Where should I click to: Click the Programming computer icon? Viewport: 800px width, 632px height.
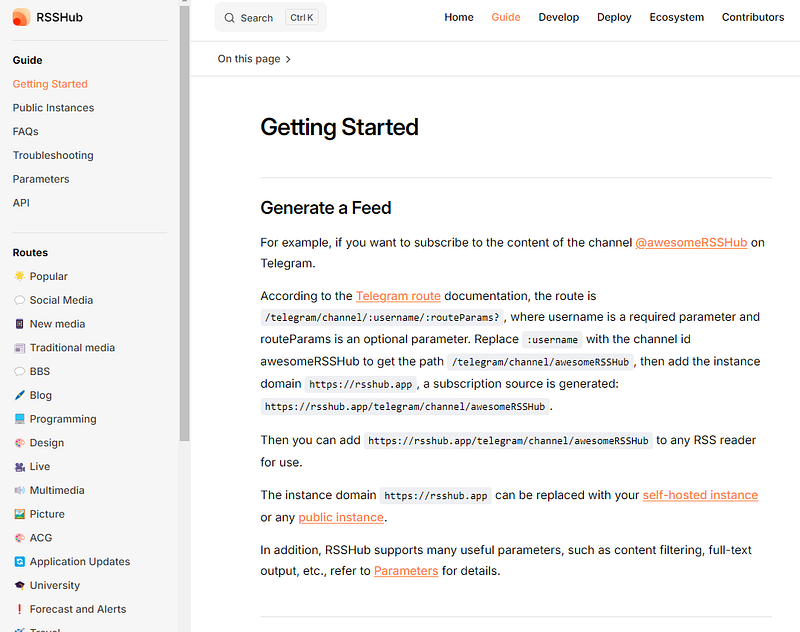pos(19,419)
